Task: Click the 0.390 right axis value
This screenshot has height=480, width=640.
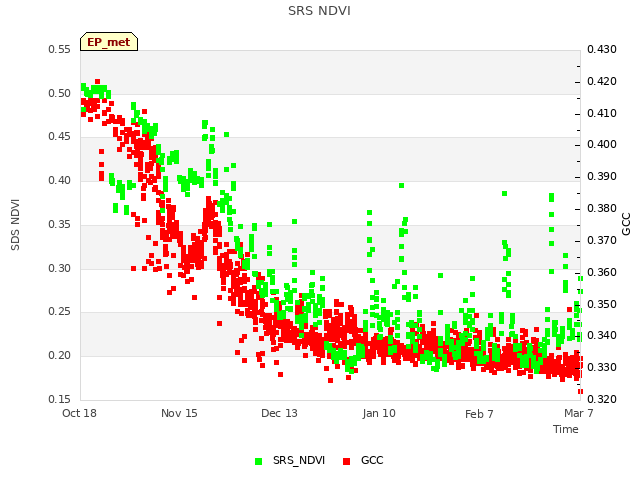Action: (602, 177)
